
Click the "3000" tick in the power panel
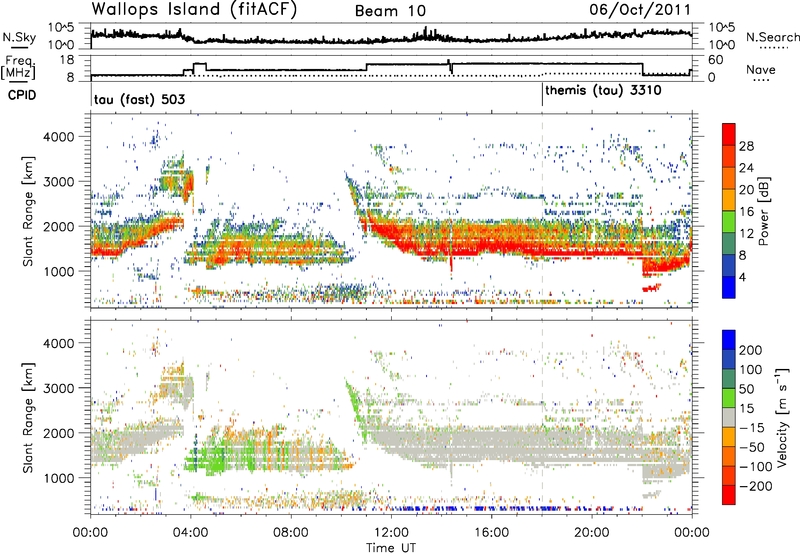[x=58, y=182]
